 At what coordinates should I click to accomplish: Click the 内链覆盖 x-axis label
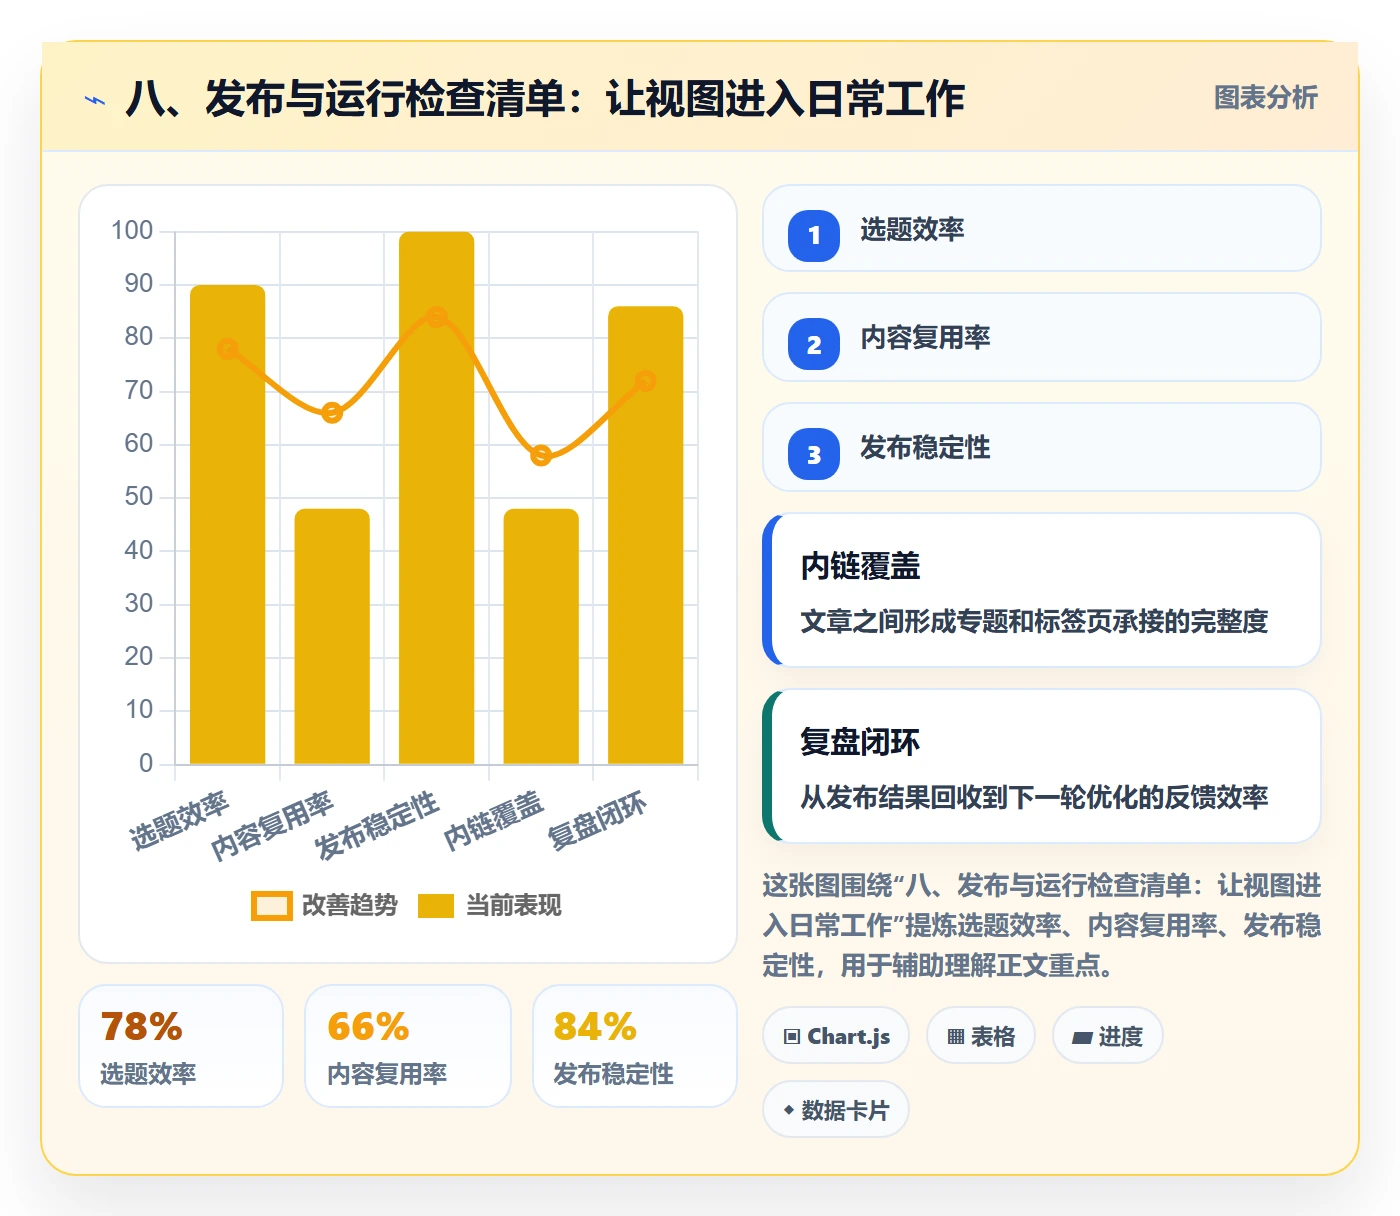(494, 821)
